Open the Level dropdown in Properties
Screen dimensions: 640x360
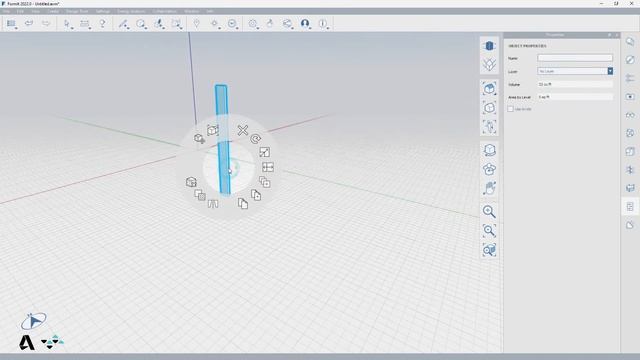tap(575, 71)
